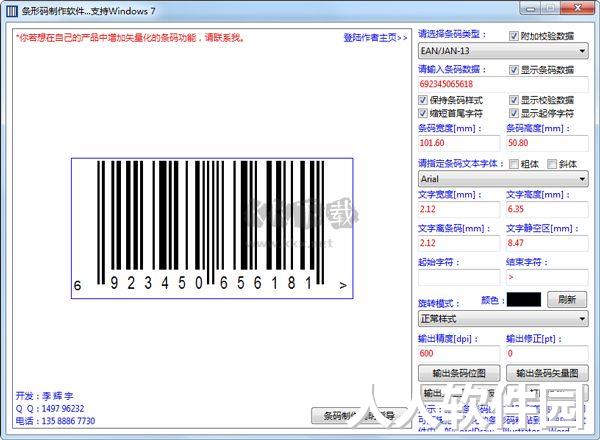The width and height of the screenshot is (600, 440).
Task: Toggle the 缩短首尾字符 checkbox
Action: pos(422,113)
